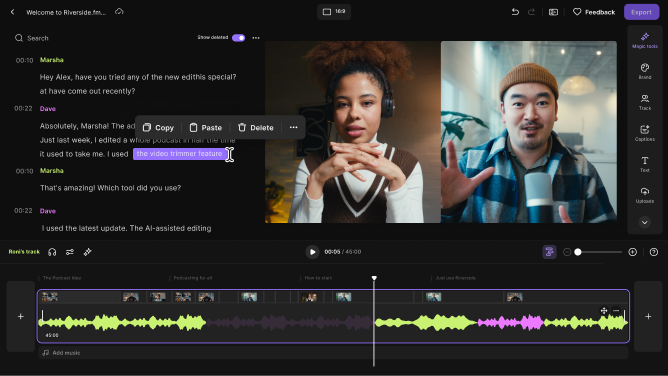Paste into the transcript

pos(205,127)
